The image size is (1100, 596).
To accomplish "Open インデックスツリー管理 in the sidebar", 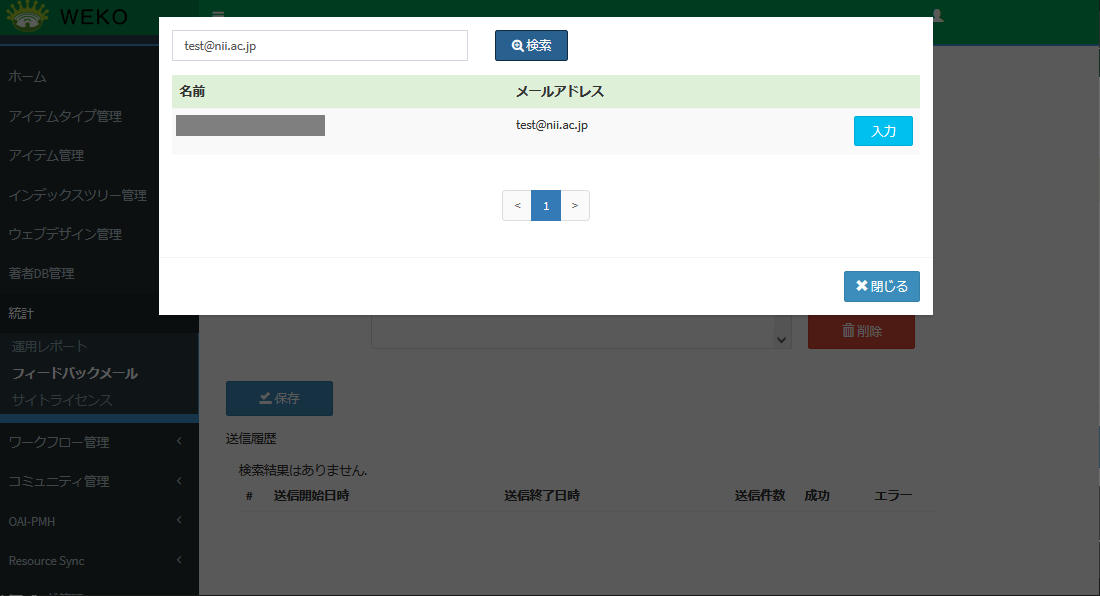I will point(77,195).
